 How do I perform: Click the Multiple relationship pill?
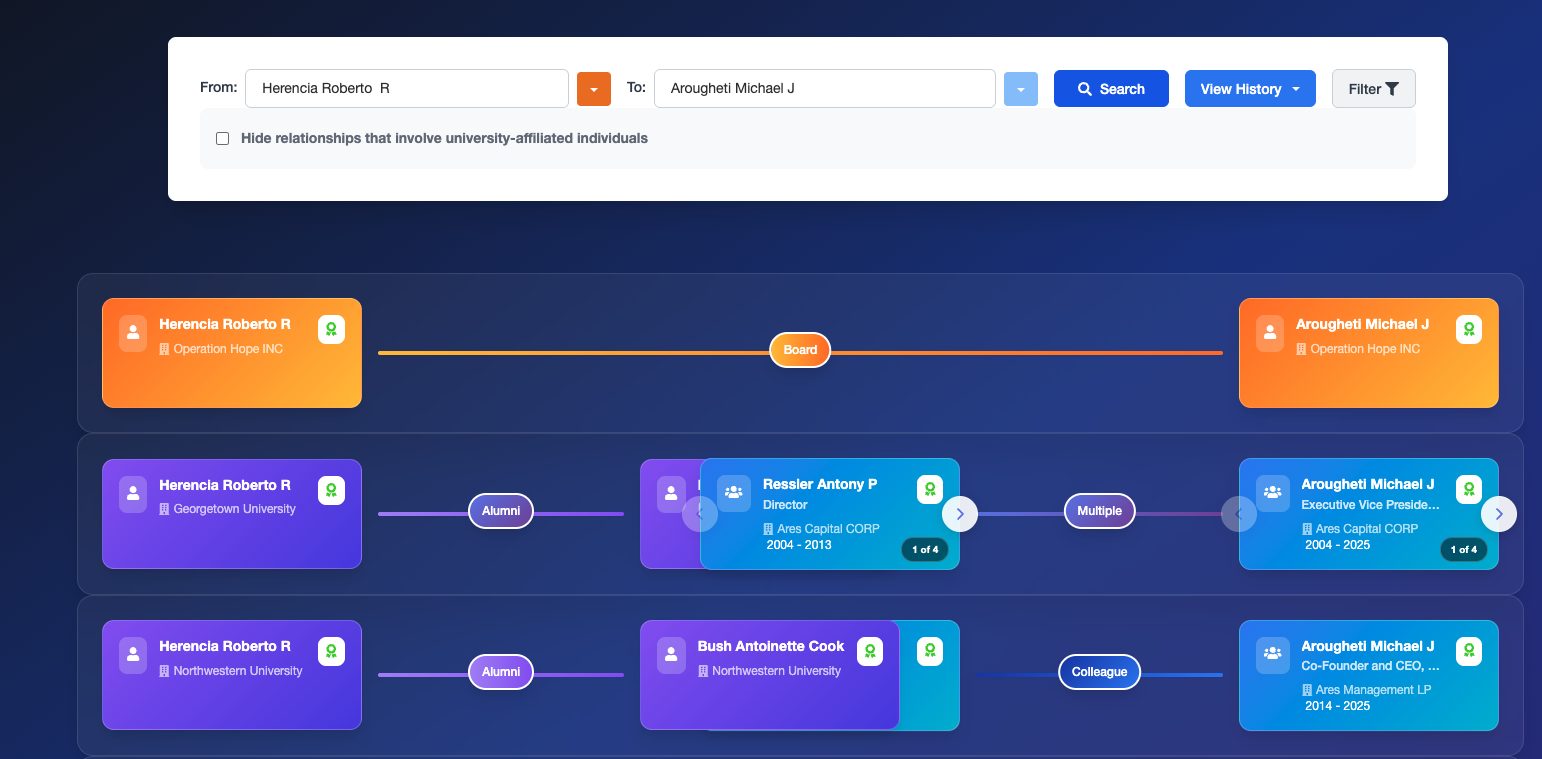pyautogui.click(x=1100, y=511)
